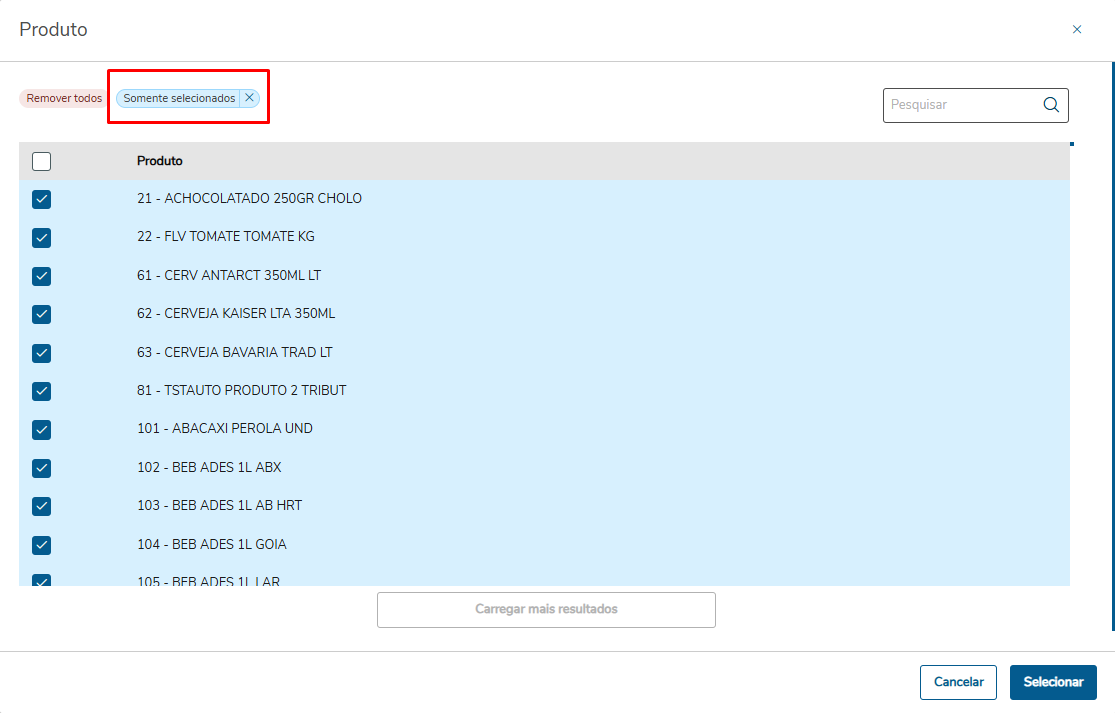
Task: Click the Produto column header
Action: (159, 161)
